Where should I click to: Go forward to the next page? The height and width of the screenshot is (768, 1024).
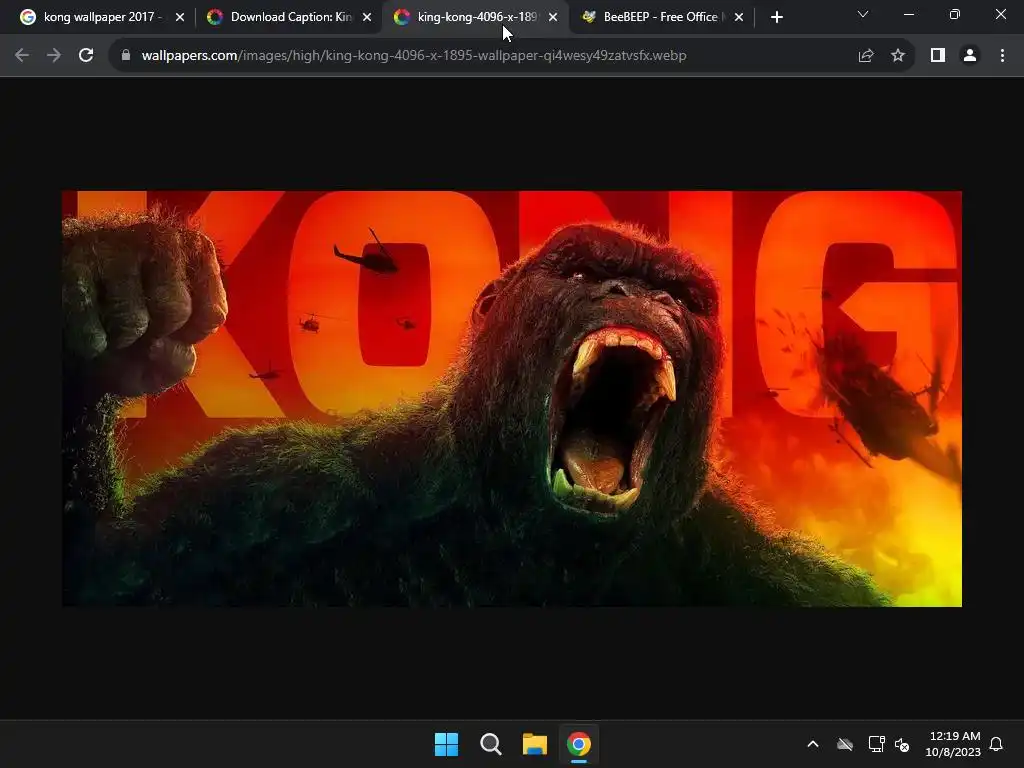(54, 56)
